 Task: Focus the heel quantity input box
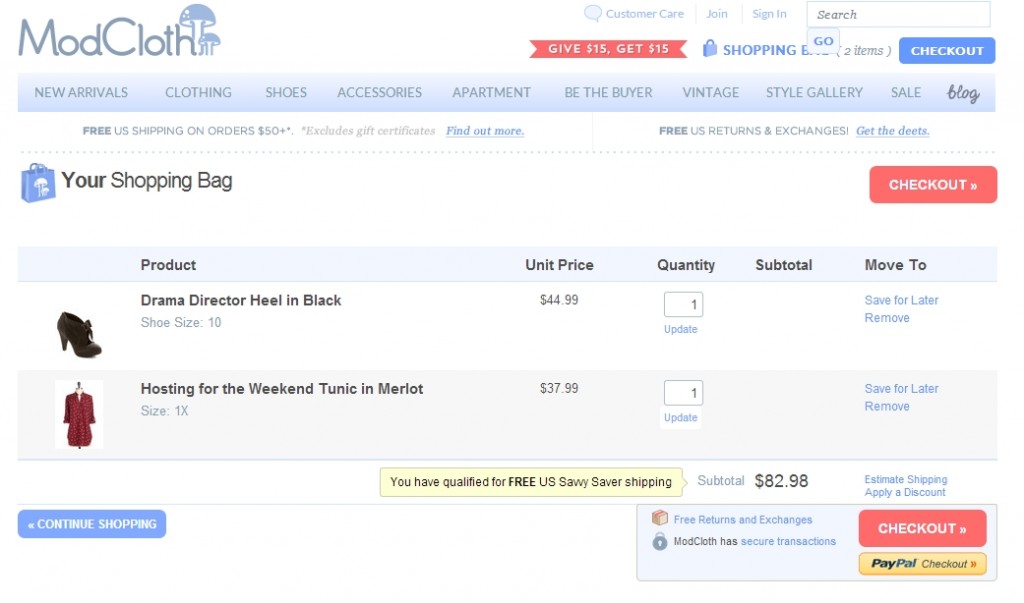click(683, 304)
